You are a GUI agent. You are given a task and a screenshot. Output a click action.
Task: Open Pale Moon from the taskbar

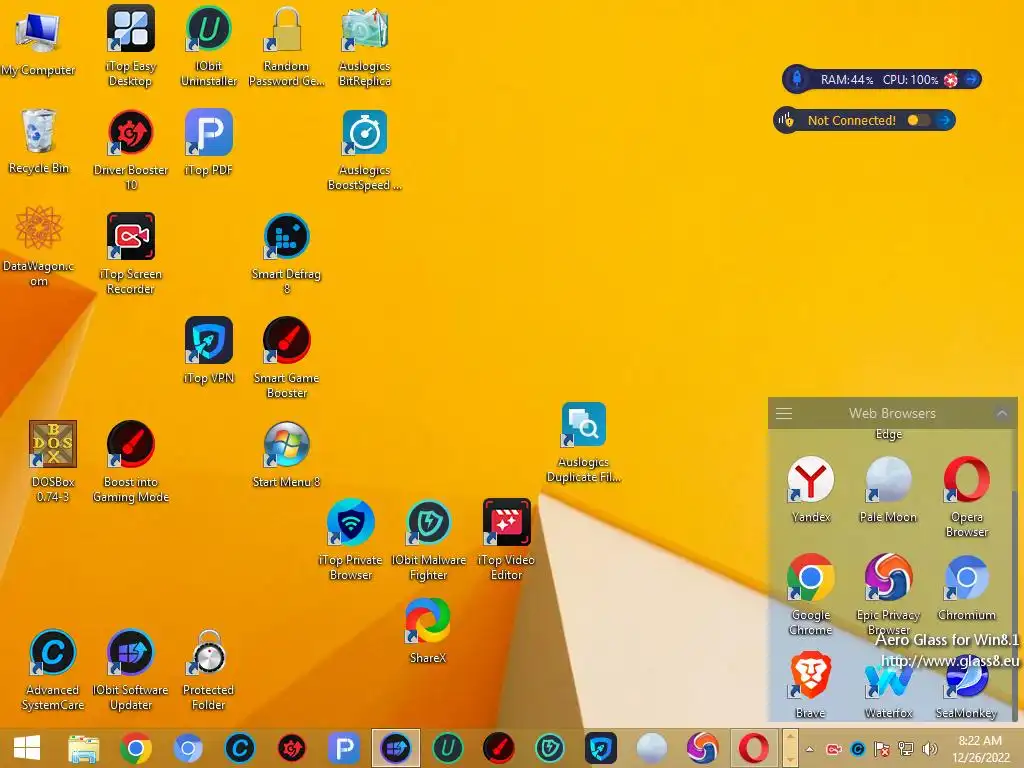click(x=652, y=748)
